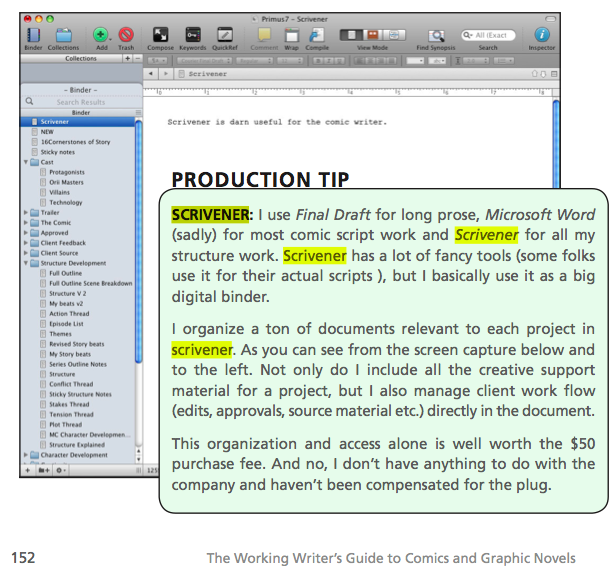Open the line spacing dropdown

(476, 61)
